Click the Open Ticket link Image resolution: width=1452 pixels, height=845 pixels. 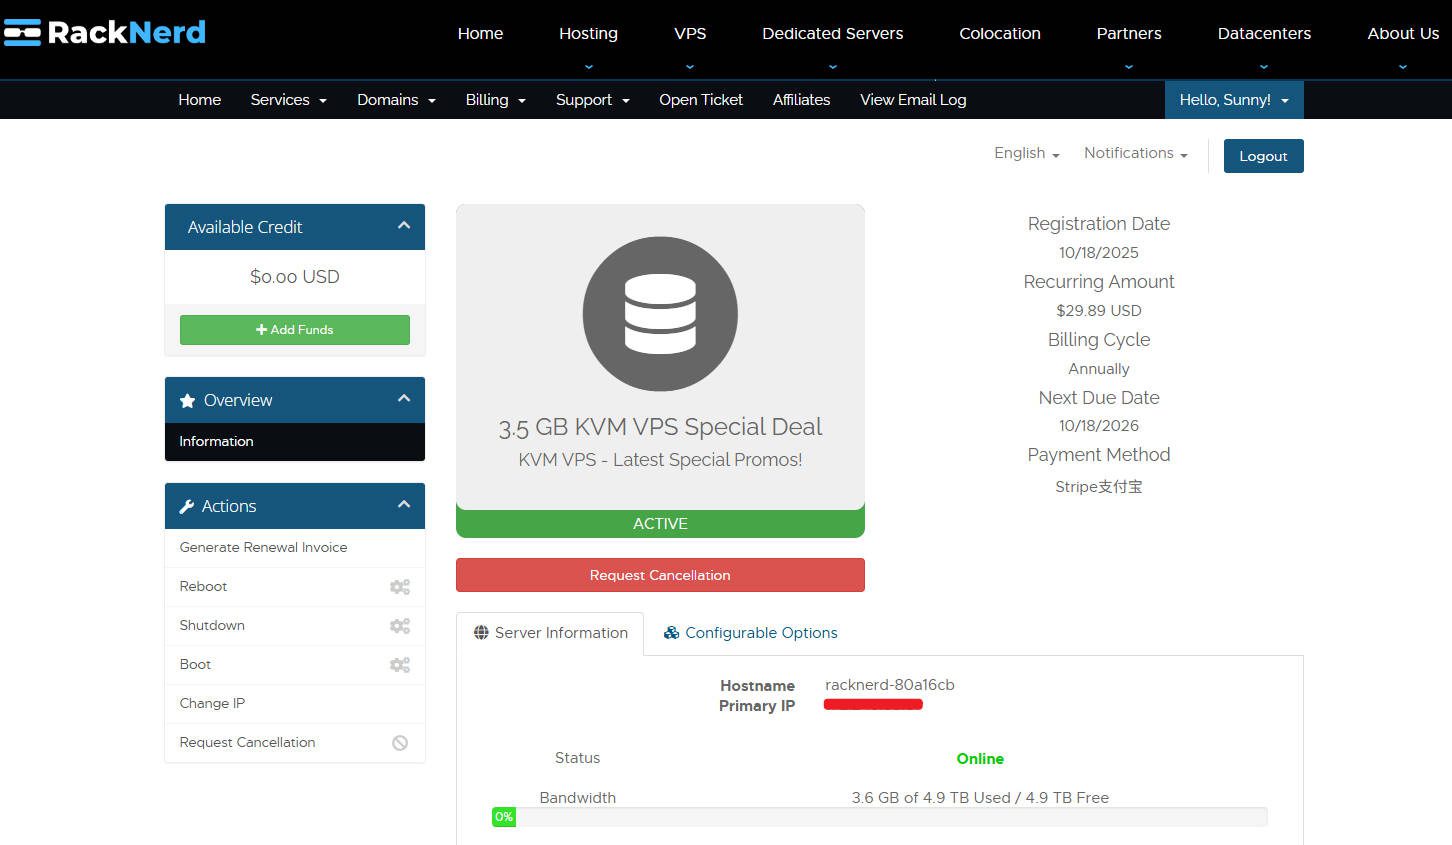click(x=701, y=100)
